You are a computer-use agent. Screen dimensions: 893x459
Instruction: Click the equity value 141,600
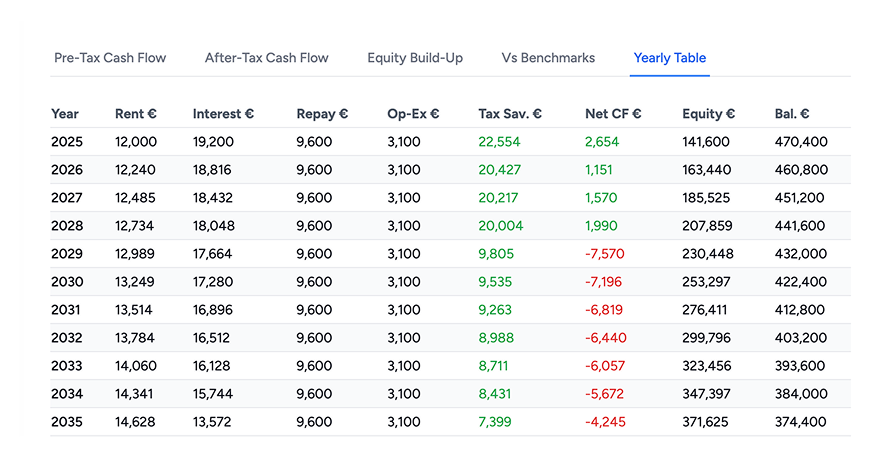[706, 142]
